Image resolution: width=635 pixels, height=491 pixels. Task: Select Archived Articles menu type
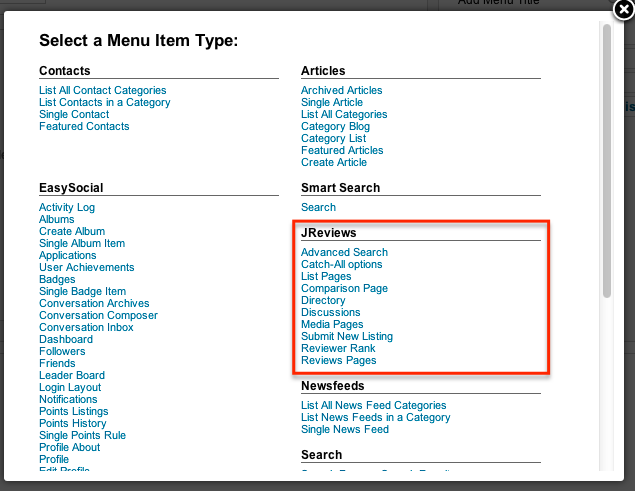tap(341, 90)
